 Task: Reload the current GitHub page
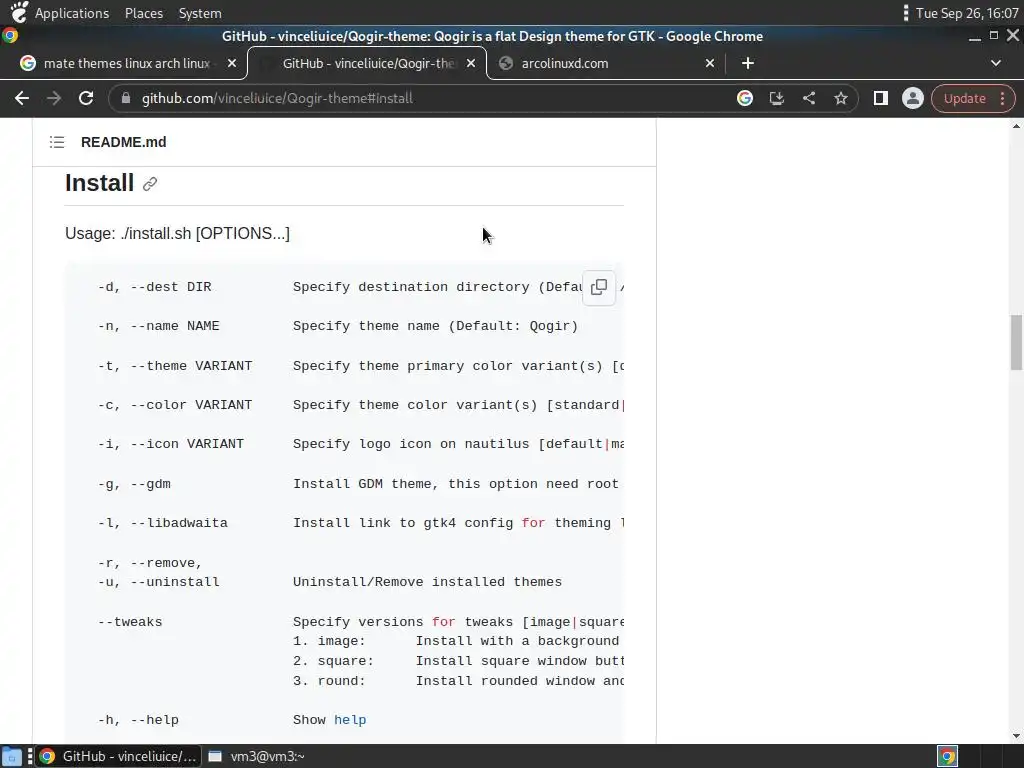tap(86, 99)
